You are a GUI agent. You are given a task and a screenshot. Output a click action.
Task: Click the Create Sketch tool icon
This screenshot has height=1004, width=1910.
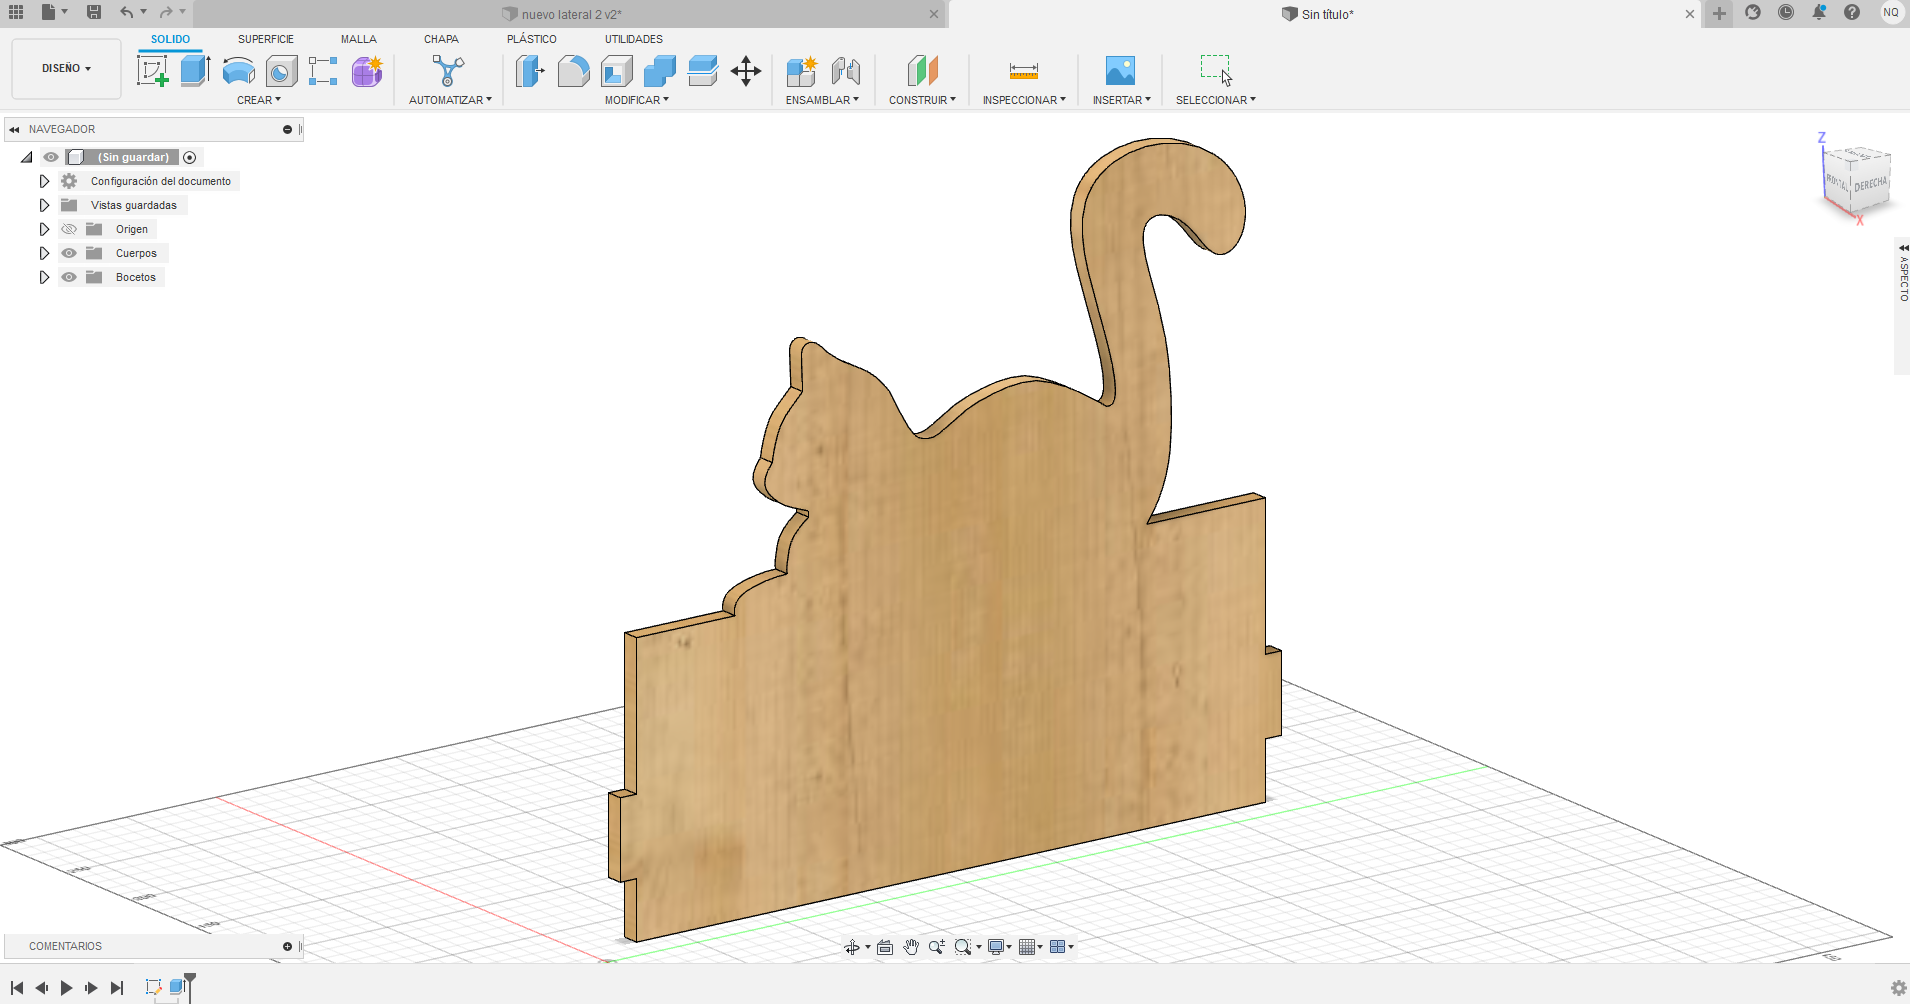152,71
